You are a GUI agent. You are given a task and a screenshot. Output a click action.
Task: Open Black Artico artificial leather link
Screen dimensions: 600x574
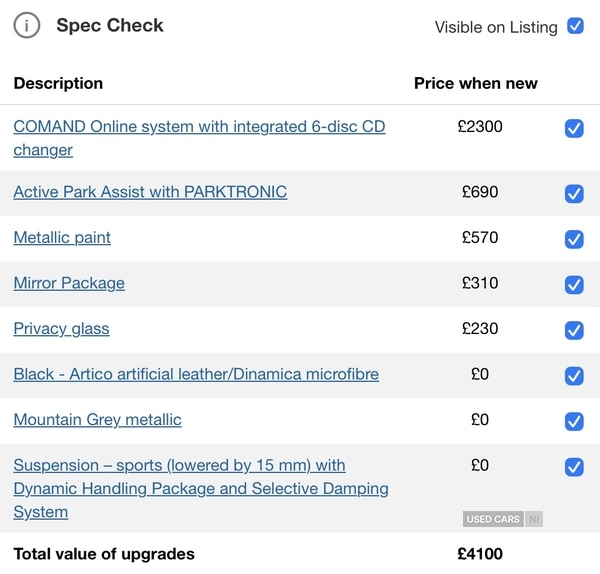(196, 374)
